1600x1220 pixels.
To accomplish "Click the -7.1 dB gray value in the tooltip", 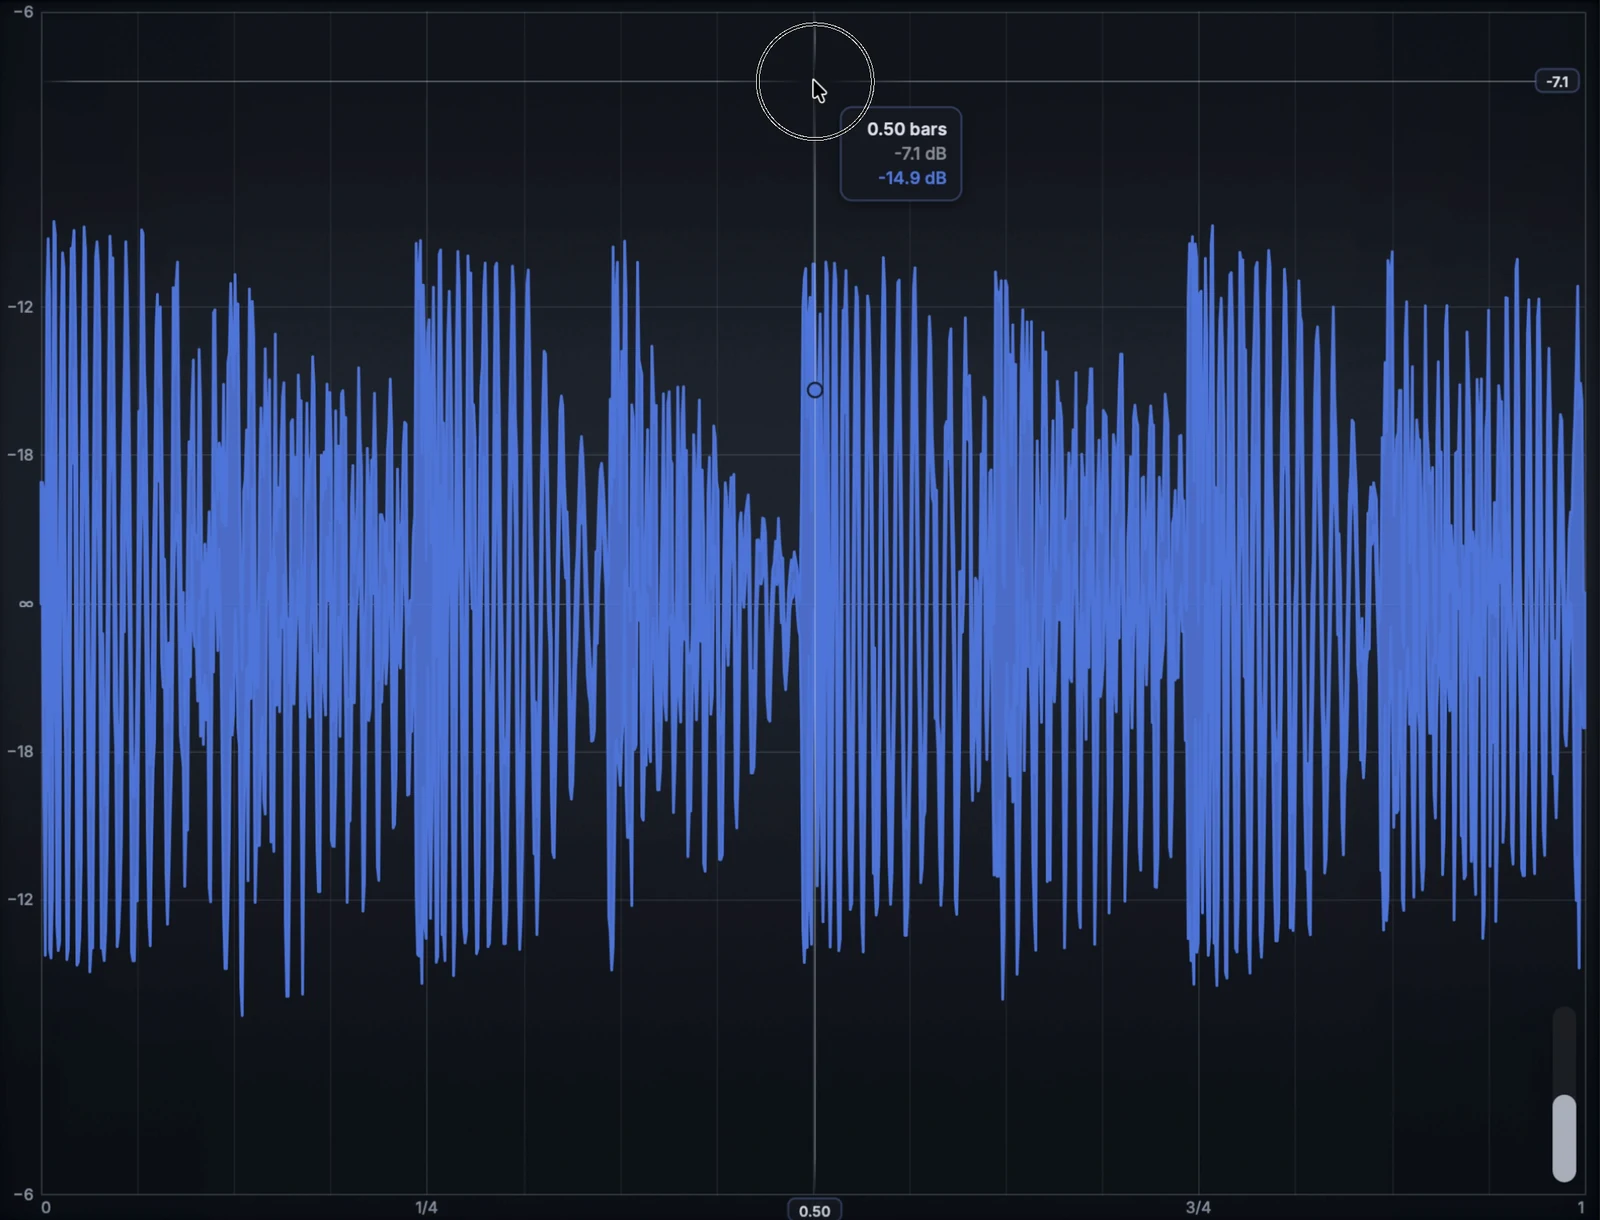I will pos(920,154).
